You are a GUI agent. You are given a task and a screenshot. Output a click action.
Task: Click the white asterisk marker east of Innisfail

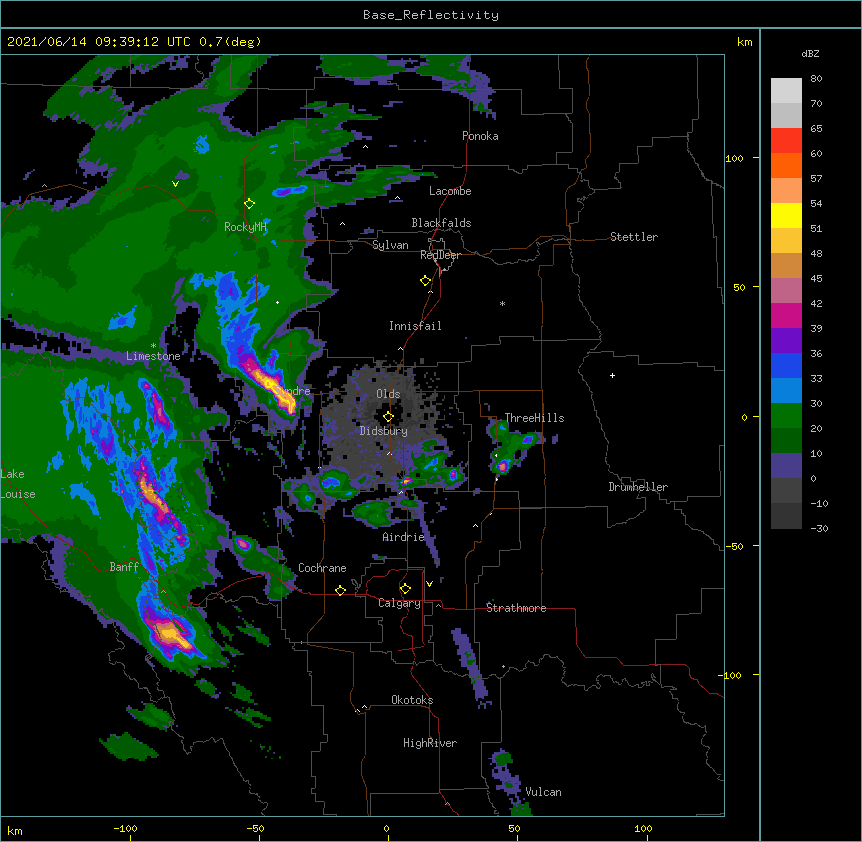(502, 304)
